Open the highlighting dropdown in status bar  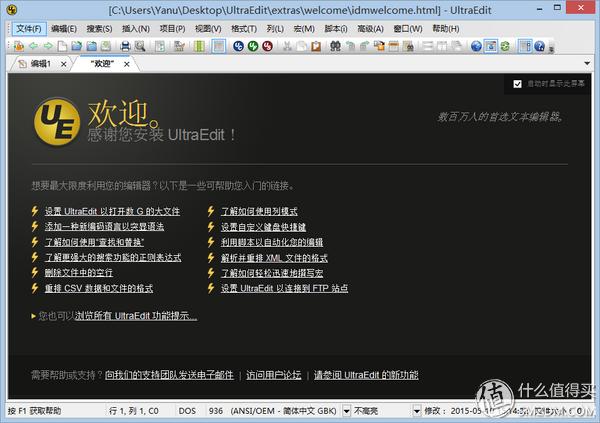[417, 411]
